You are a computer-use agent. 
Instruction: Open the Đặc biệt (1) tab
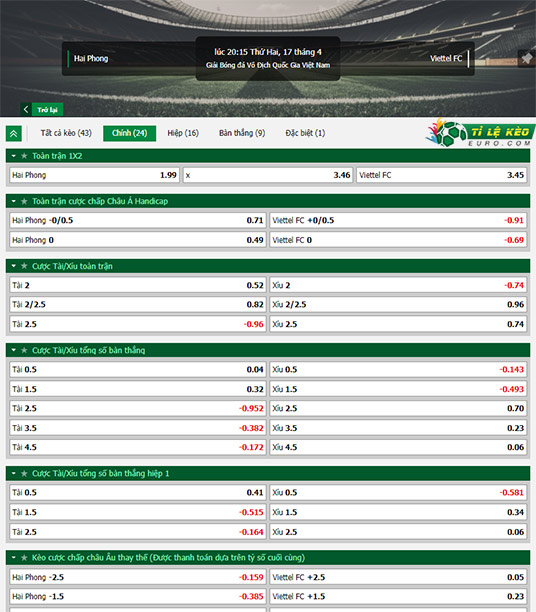(x=305, y=133)
